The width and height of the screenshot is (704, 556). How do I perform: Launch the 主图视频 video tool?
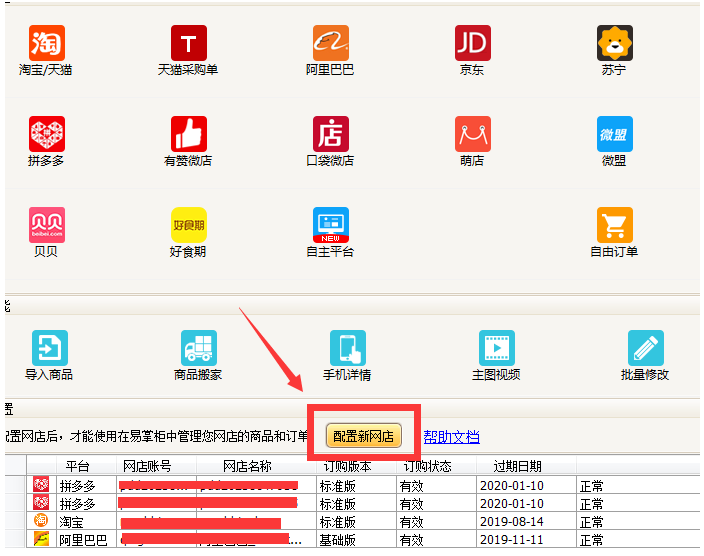[x=497, y=348]
